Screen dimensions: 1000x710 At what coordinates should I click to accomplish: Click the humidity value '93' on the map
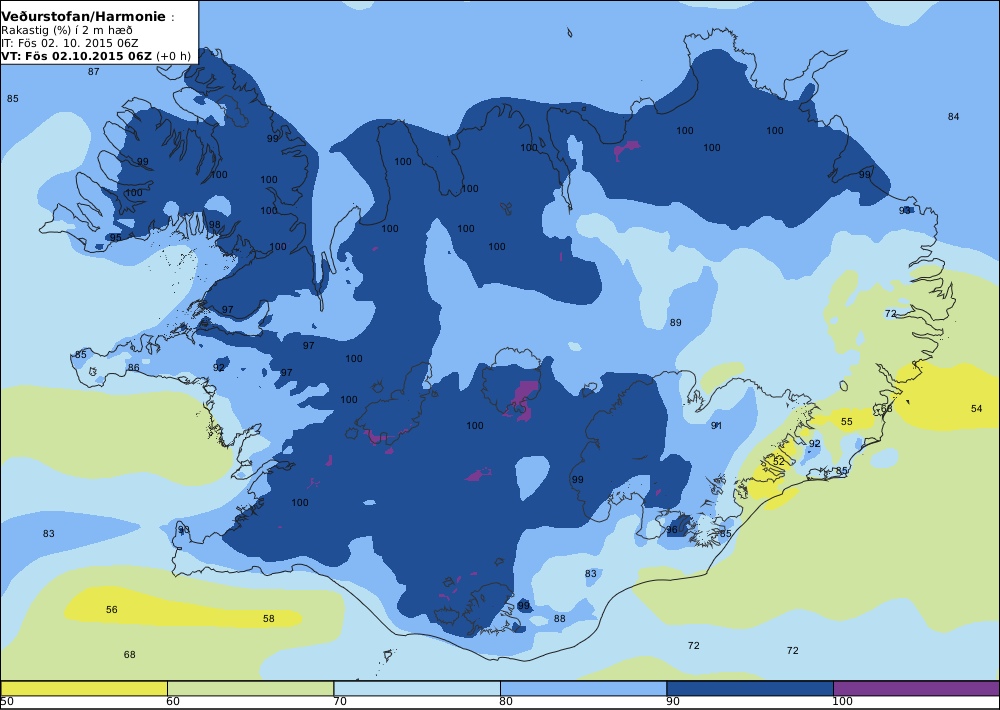pos(904,211)
